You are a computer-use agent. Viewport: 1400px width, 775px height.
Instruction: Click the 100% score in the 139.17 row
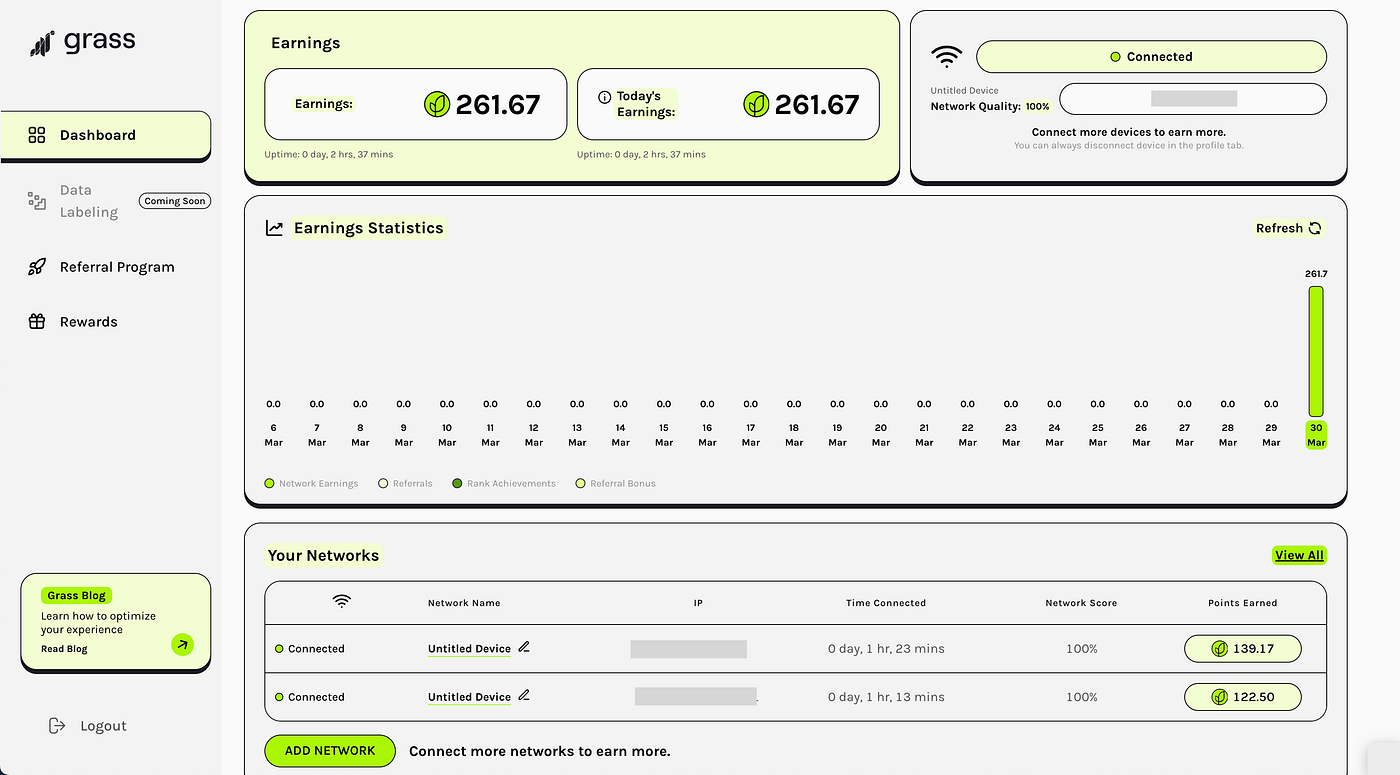pyautogui.click(x=1082, y=649)
